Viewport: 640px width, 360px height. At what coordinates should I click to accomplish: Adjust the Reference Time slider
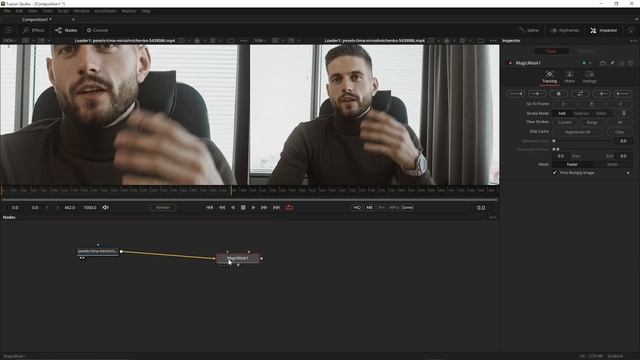pyautogui.click(x=582, y=141)
